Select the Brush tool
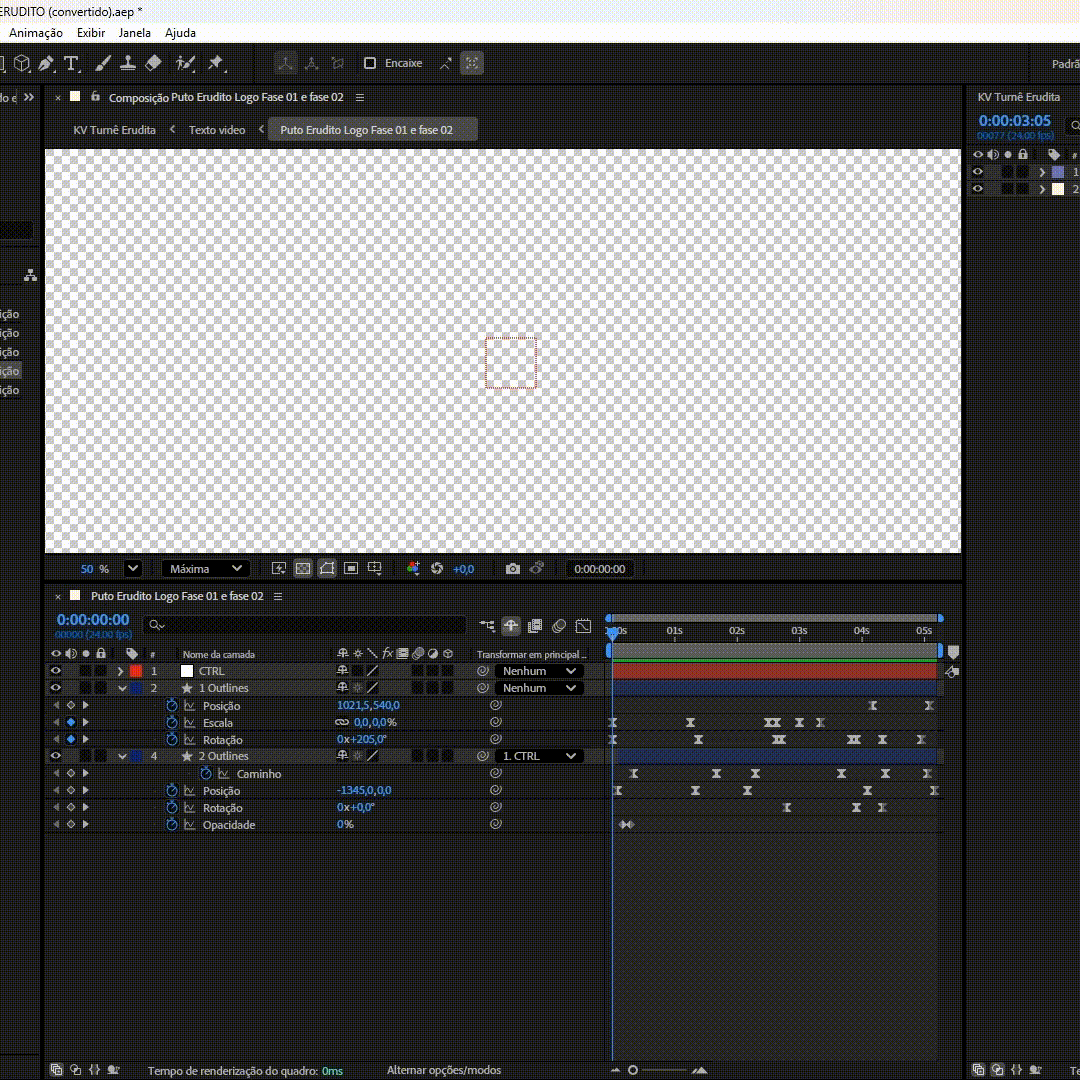1080x1080 pixels. click(103, 63)
